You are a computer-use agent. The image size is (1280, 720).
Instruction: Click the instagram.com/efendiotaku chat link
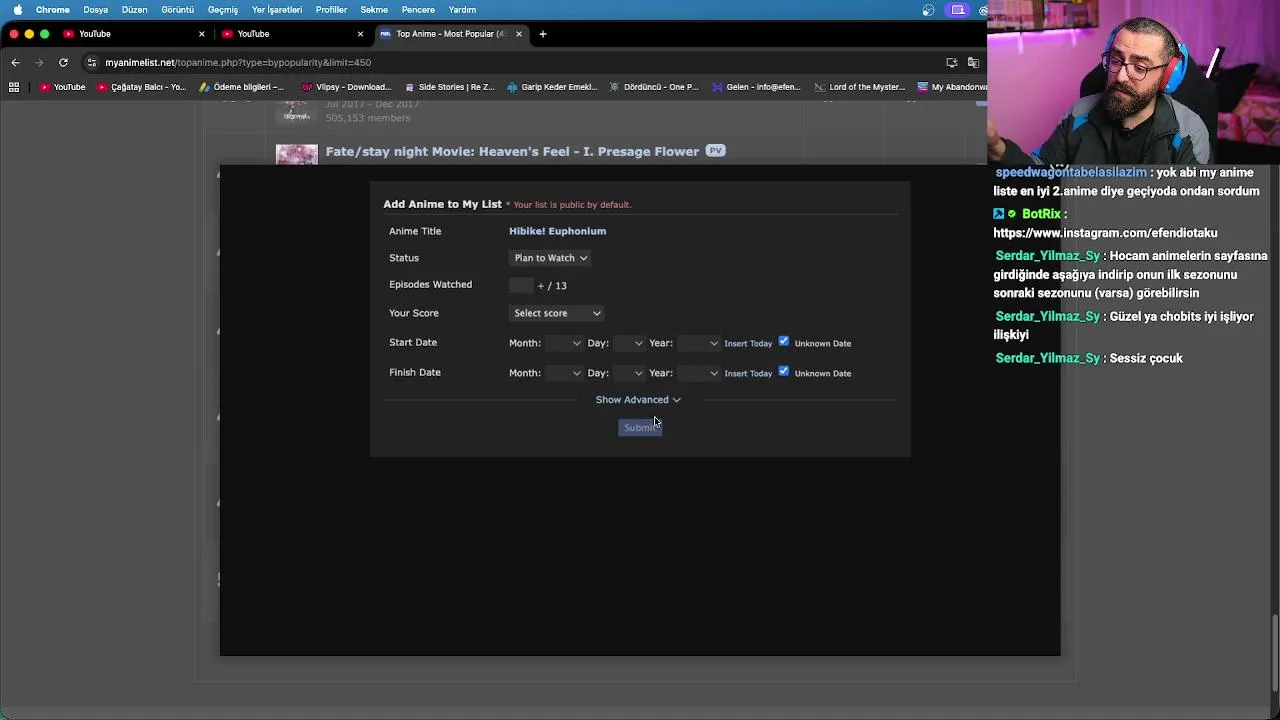coord(1105,233)
